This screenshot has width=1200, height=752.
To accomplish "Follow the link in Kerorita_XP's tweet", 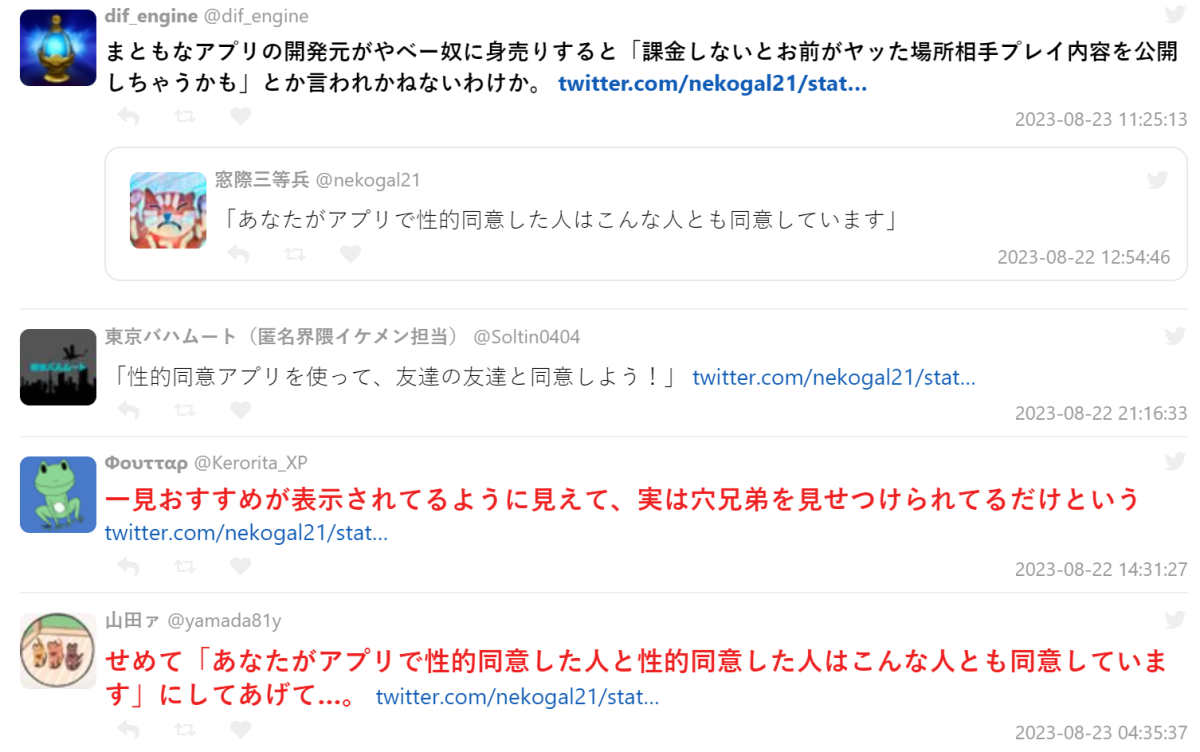I will [246, 533].
